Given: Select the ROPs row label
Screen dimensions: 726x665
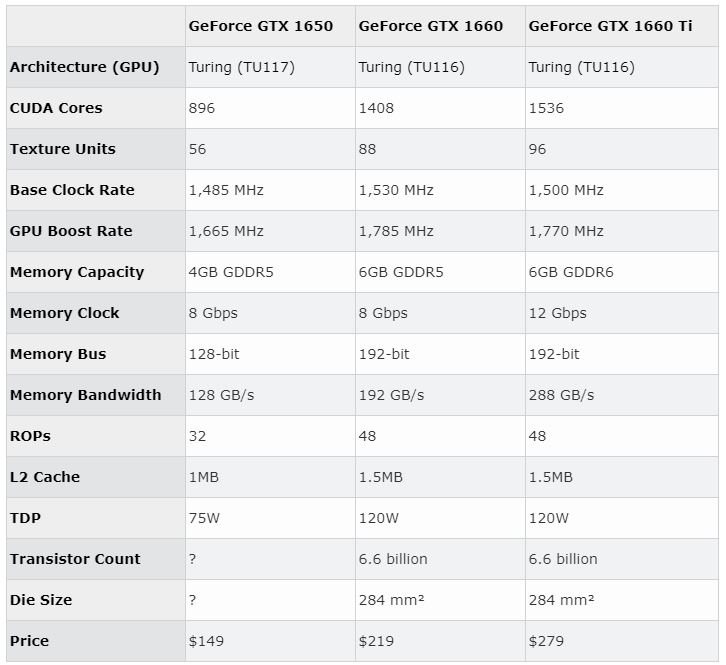Looking at the screenshot, I should tap(30, 436).
